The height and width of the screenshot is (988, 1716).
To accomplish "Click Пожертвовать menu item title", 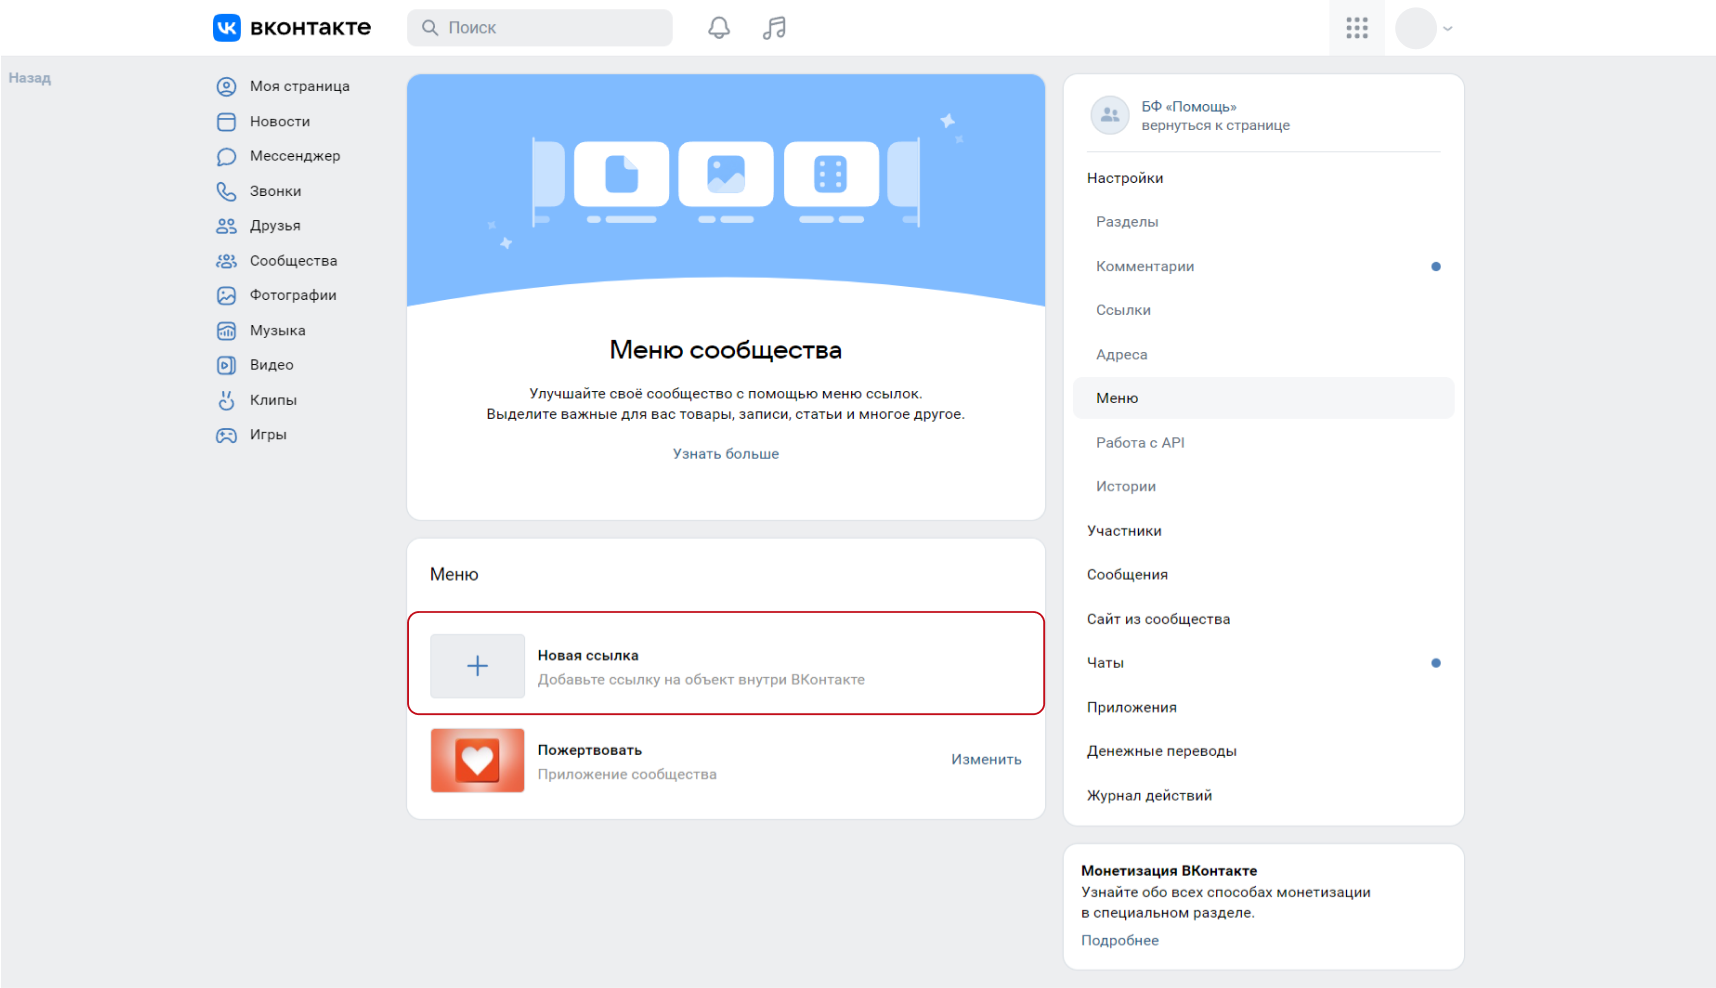I will [590, 750].
